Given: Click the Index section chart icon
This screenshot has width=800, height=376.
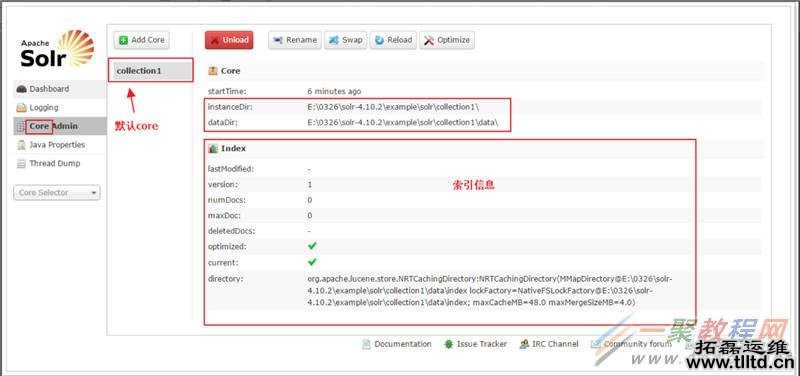Looking at the screenshot, I should [213, 148].
